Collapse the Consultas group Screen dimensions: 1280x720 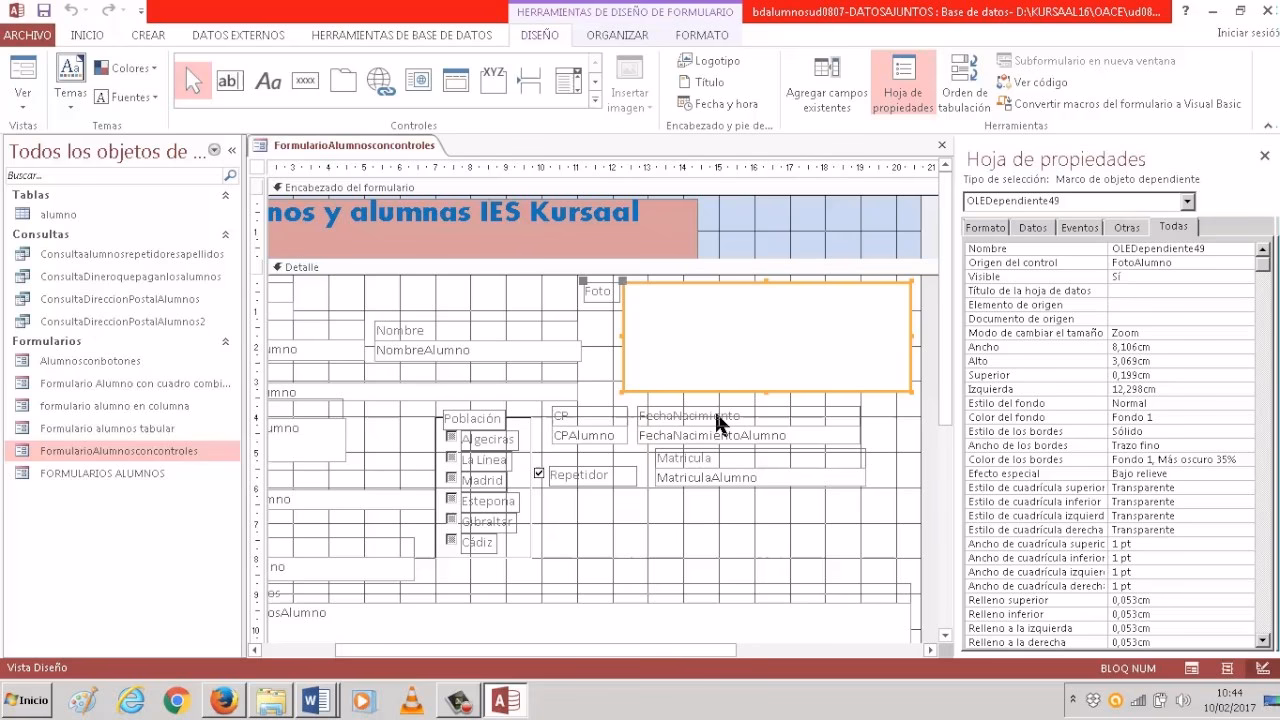[x=225, y=234]
